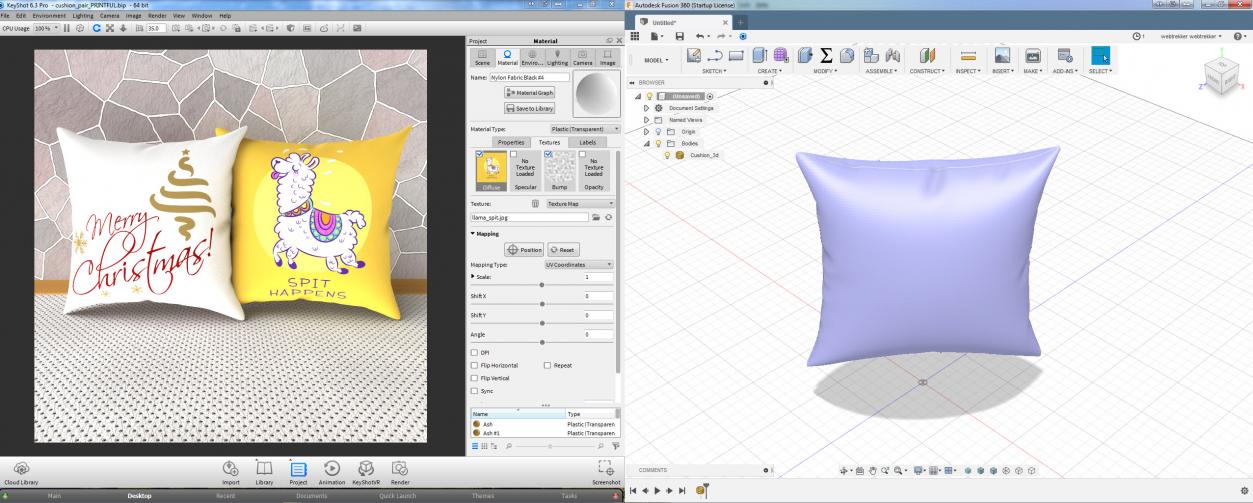Expand Named Views in Fusion browser
The height and width of the screenshot is (503, 1253).
(647, 119)
